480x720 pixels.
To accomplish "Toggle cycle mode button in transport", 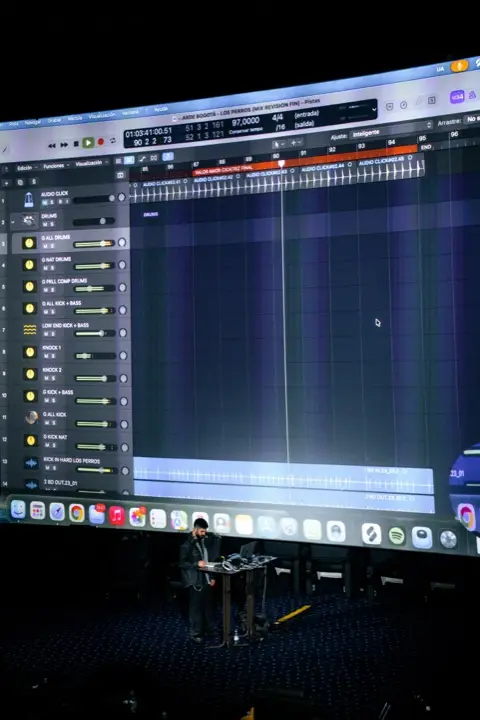I will coord(113,141).
